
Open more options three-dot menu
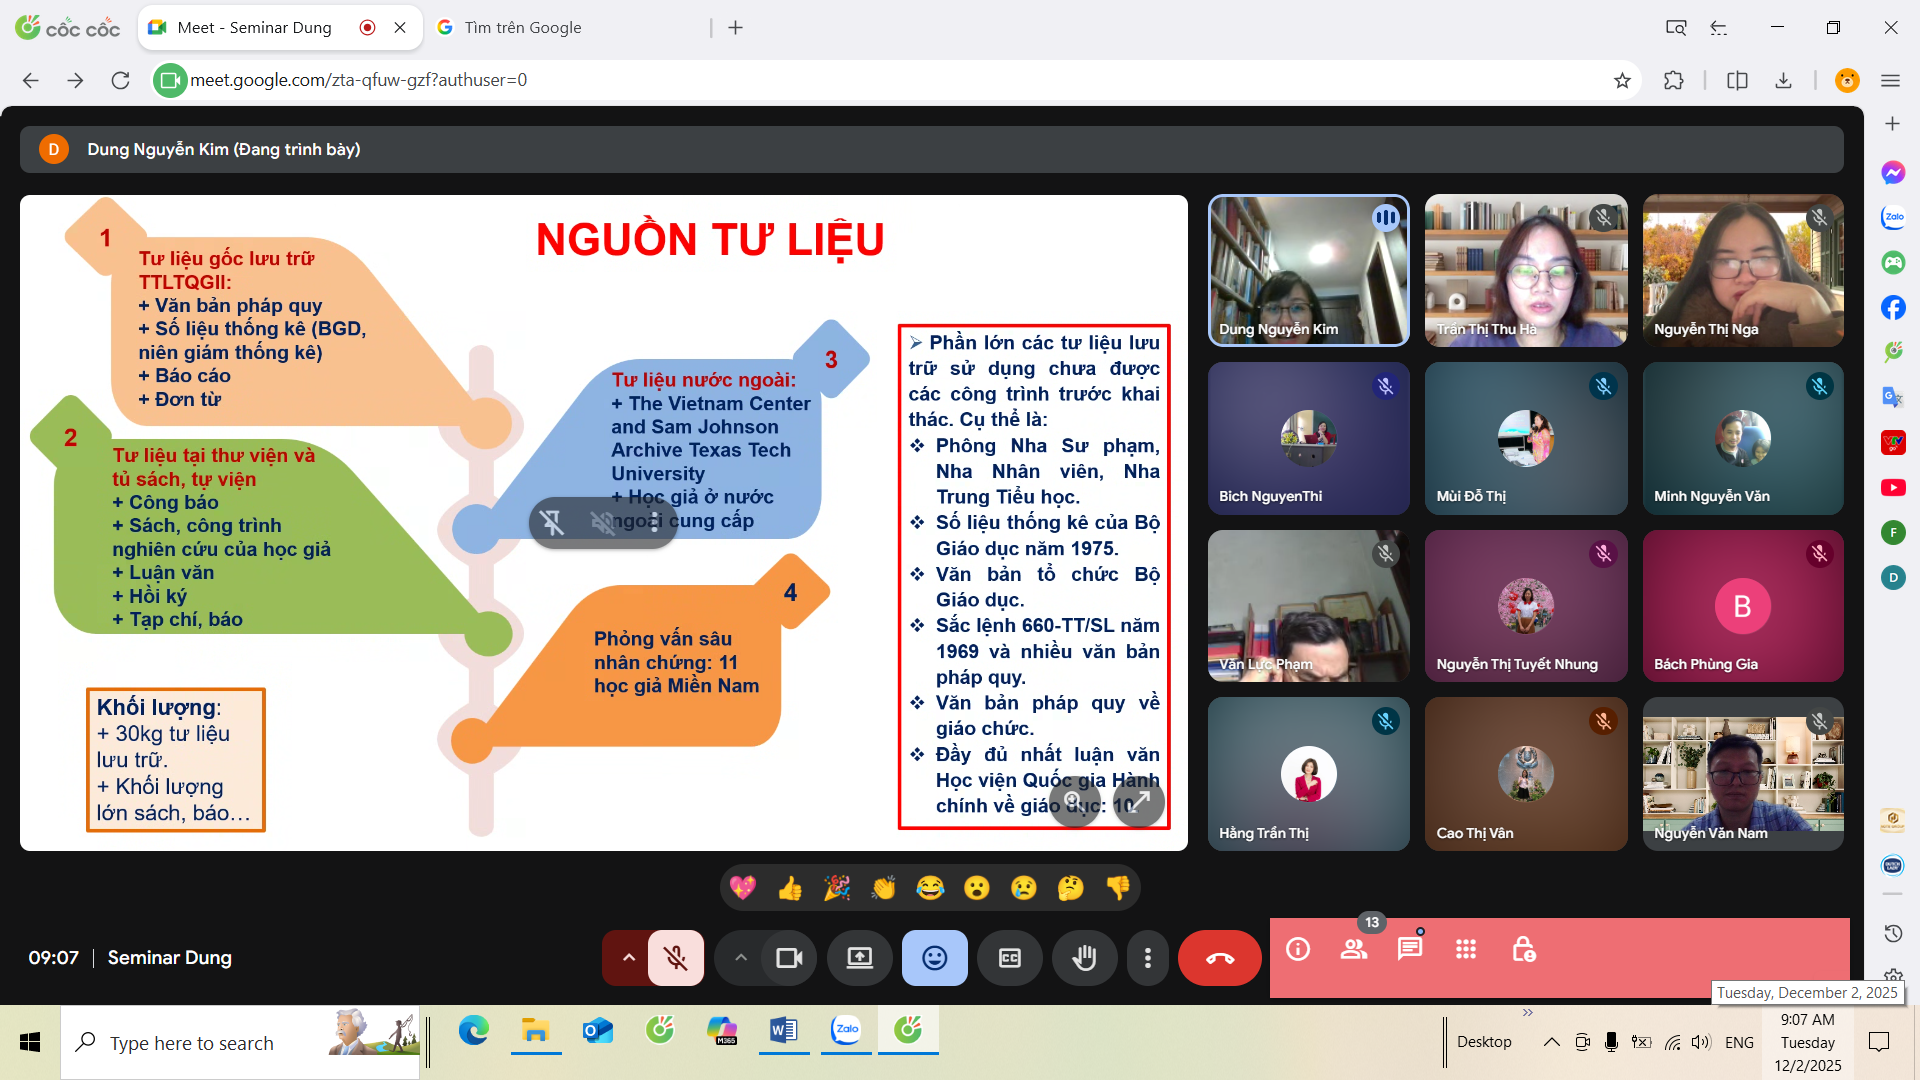1147,958
